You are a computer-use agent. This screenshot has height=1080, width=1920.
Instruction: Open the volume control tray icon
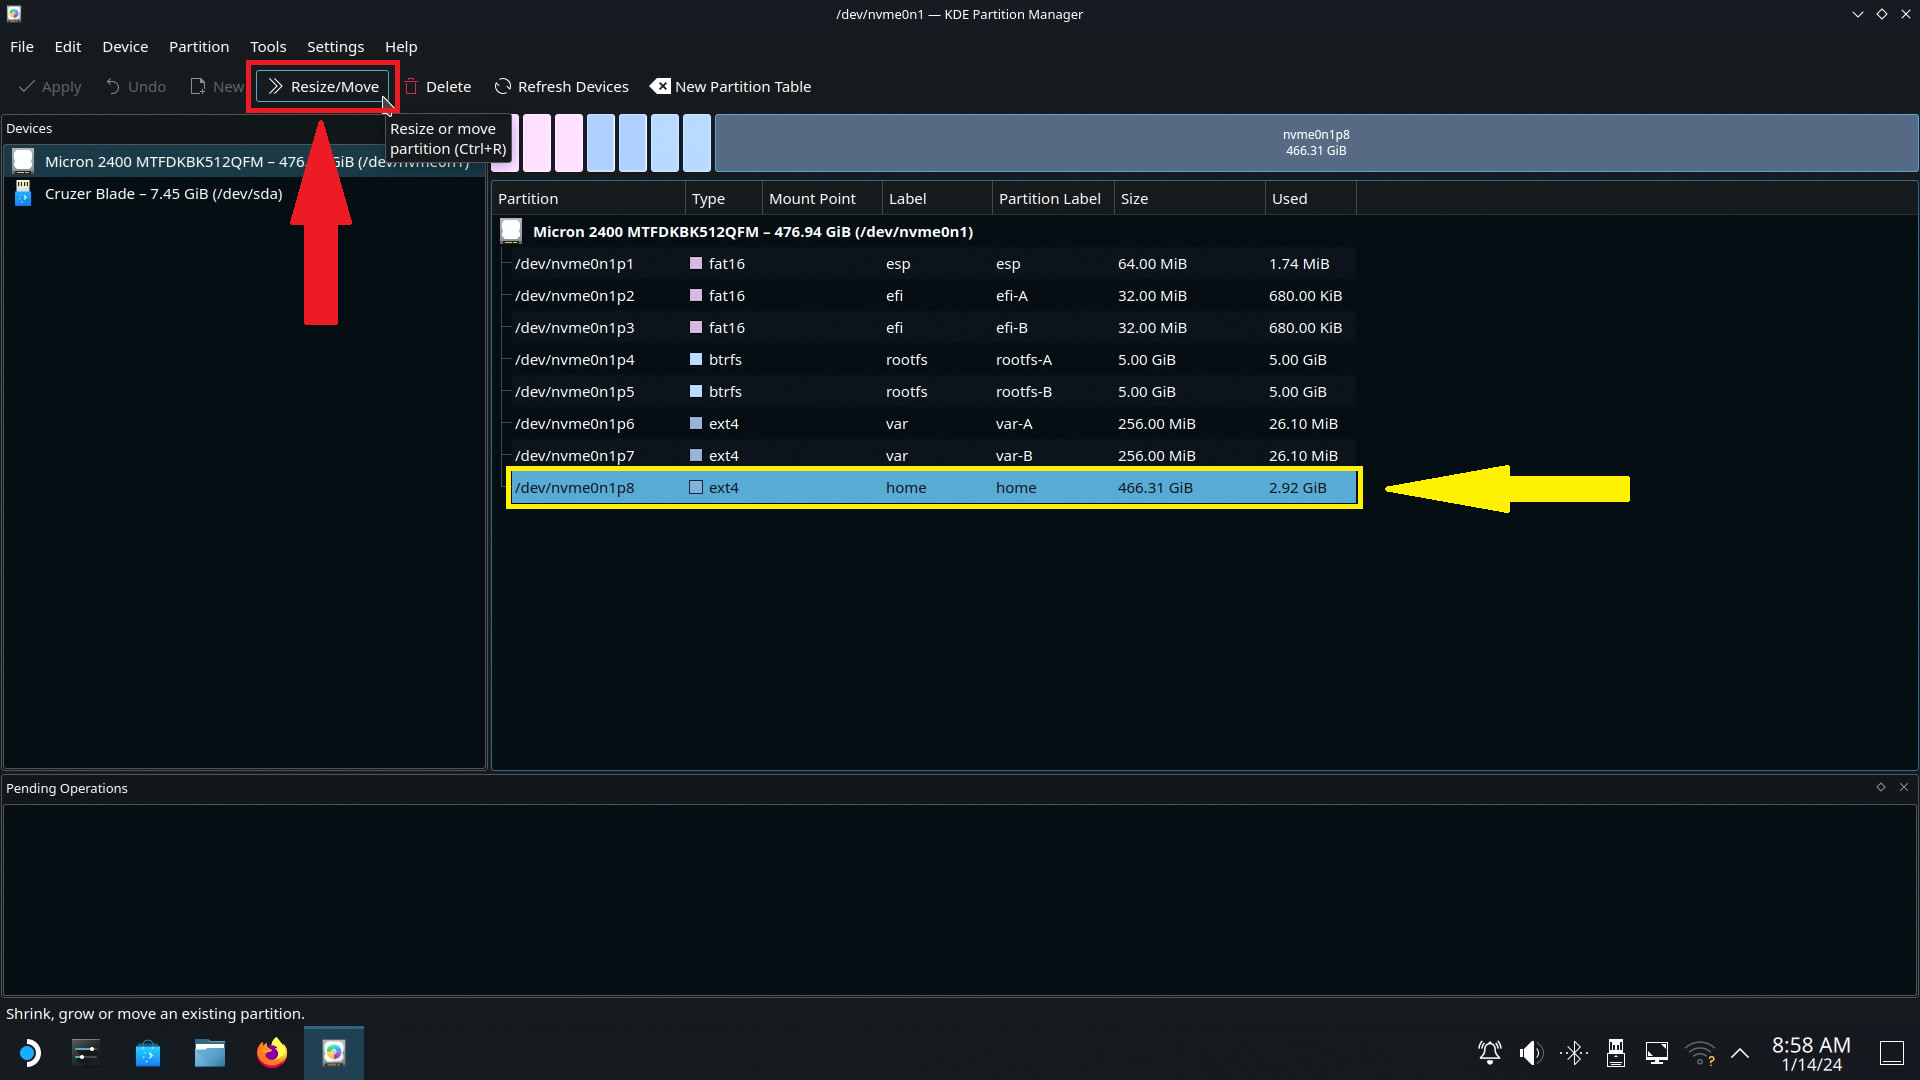(x=1531, y=1053)
